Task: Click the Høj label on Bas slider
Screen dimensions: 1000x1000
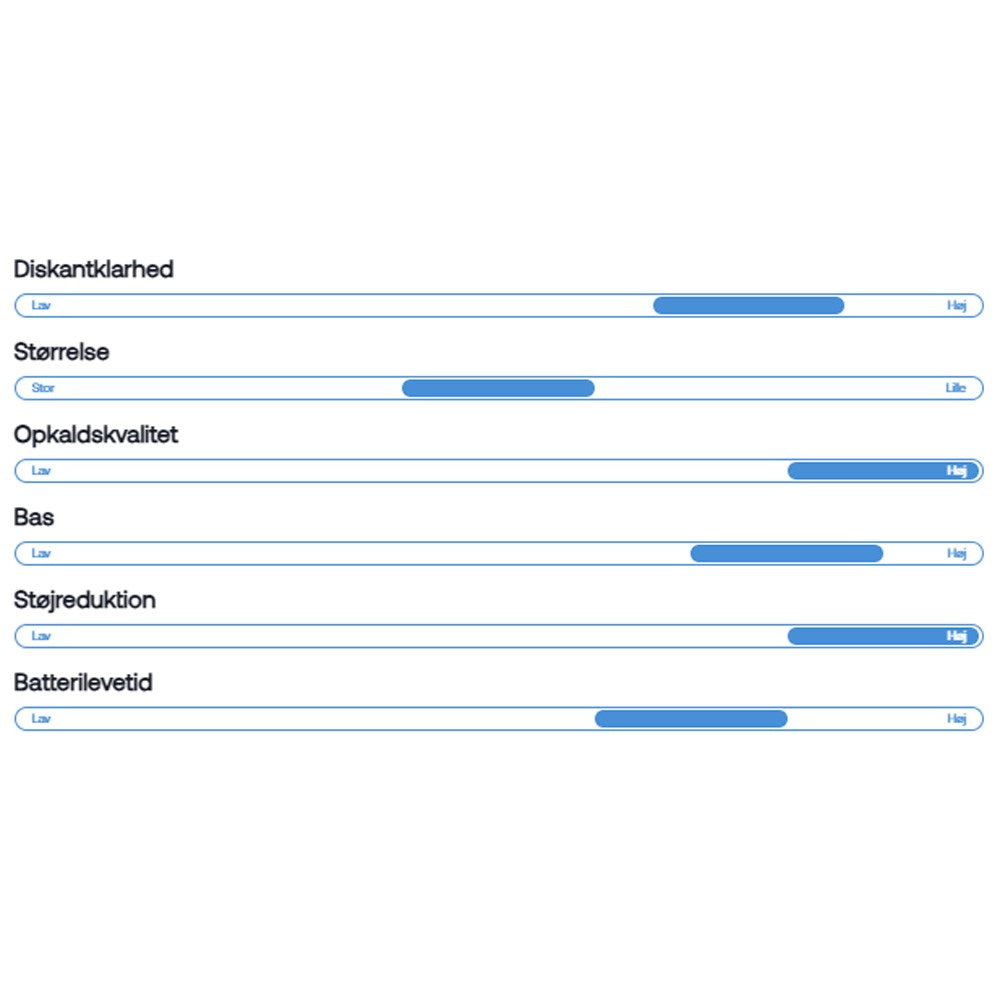Action: (x=957, y=553)
